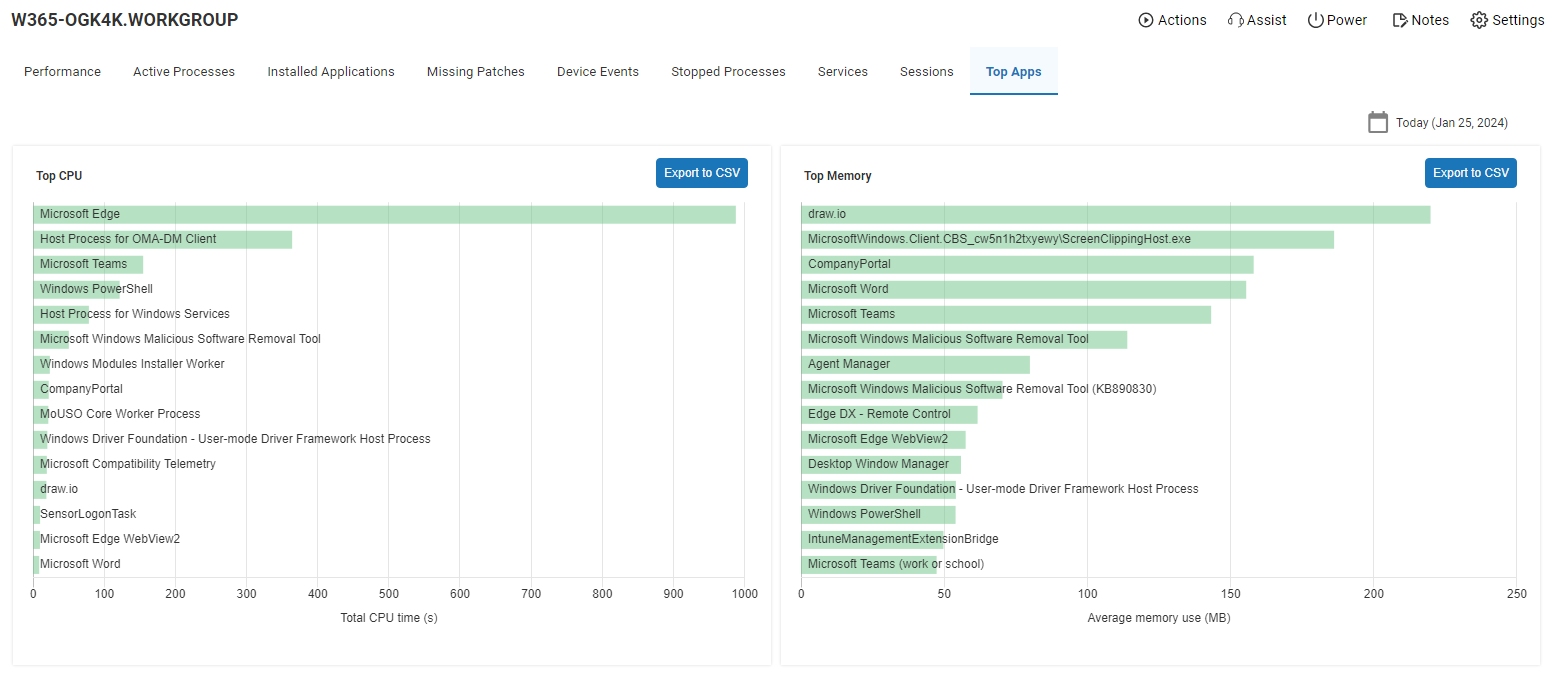Click Microsoft Edge WebView2 in Top Memory
Image resolution: width=1545 pixels, height=691 pixels.
(x=884, y=439)
